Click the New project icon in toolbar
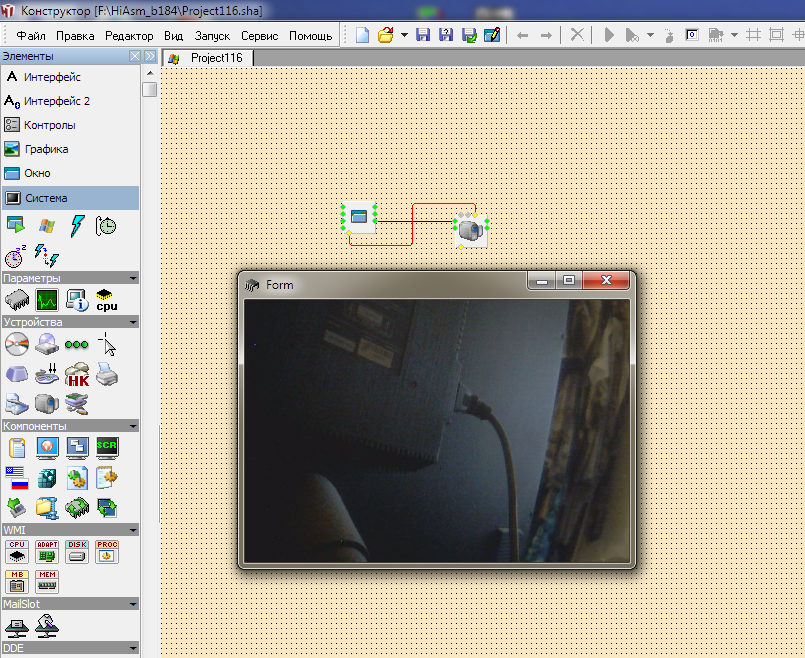This screenshot has width=805, height=658. [x=363, y=35]
